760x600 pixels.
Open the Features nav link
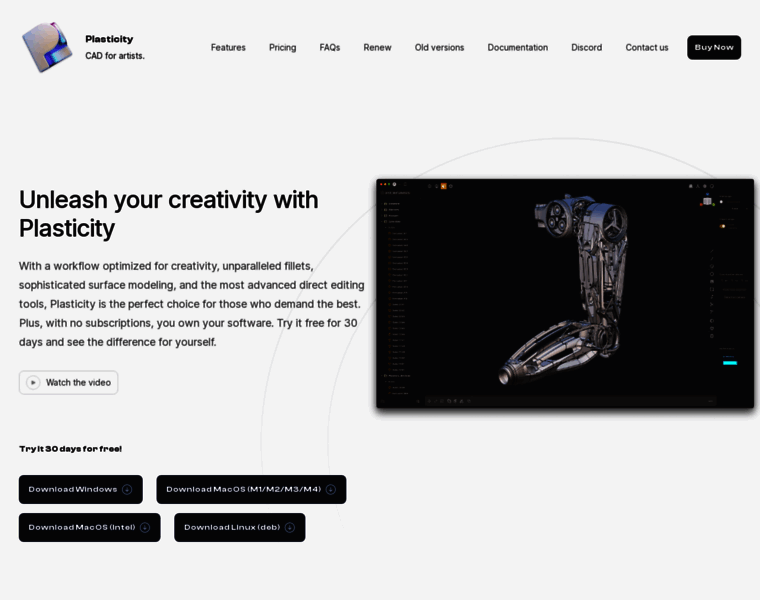(228, 47)
